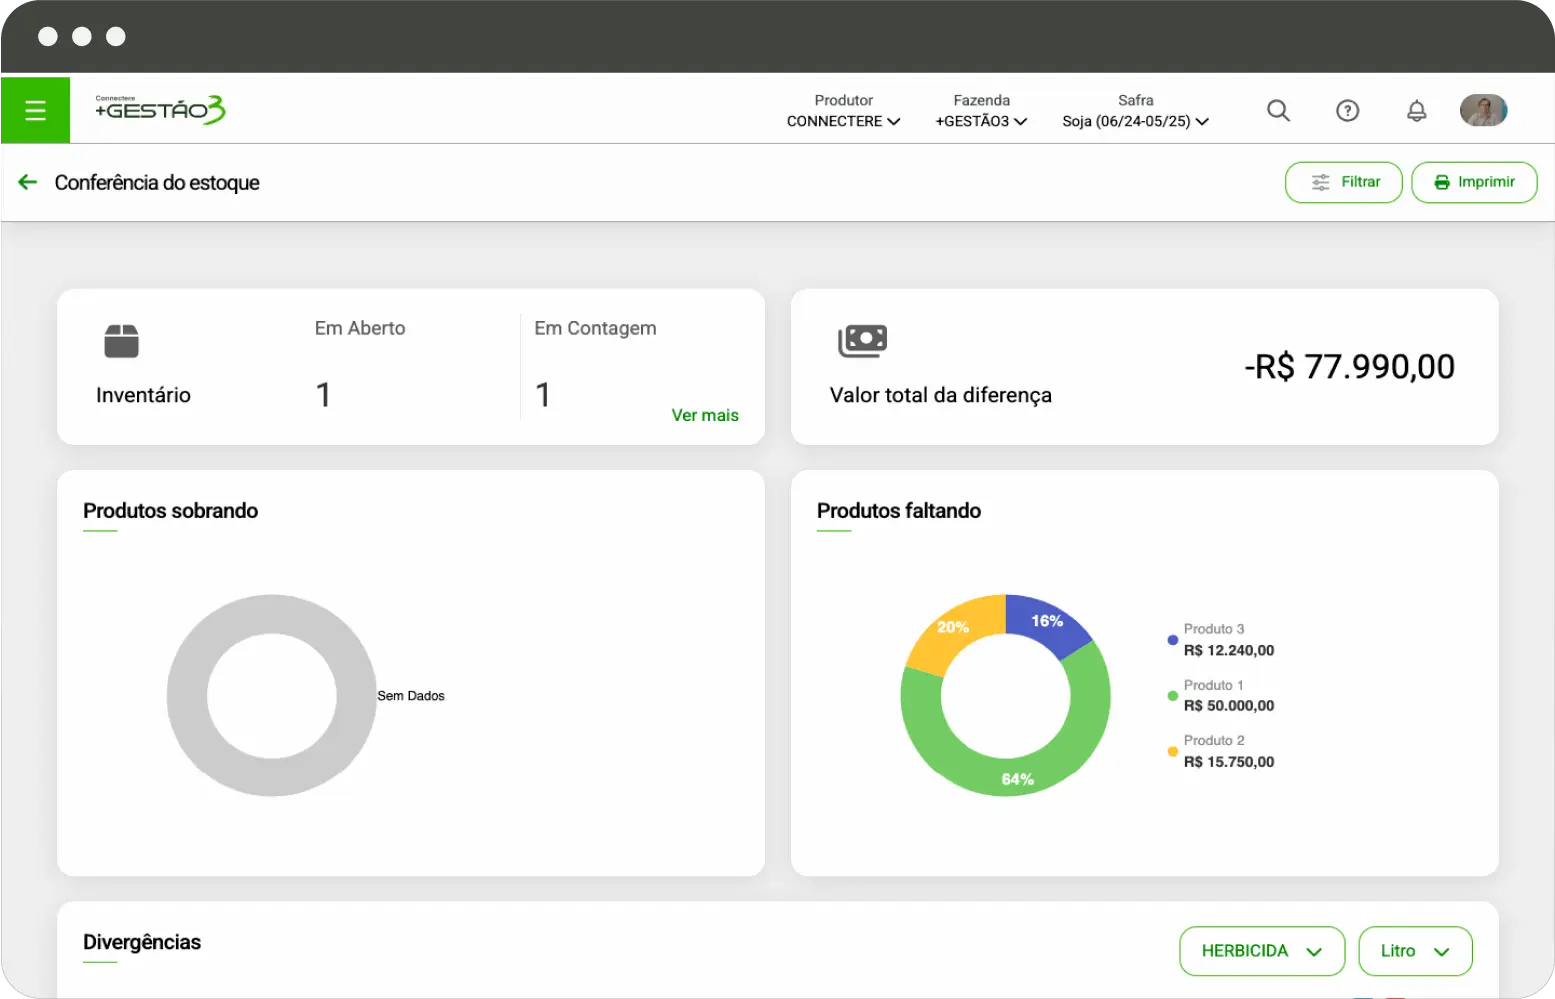The image size is (1555, 999).
Task: Click the Filtrar button
Action: coord(1343,182)
